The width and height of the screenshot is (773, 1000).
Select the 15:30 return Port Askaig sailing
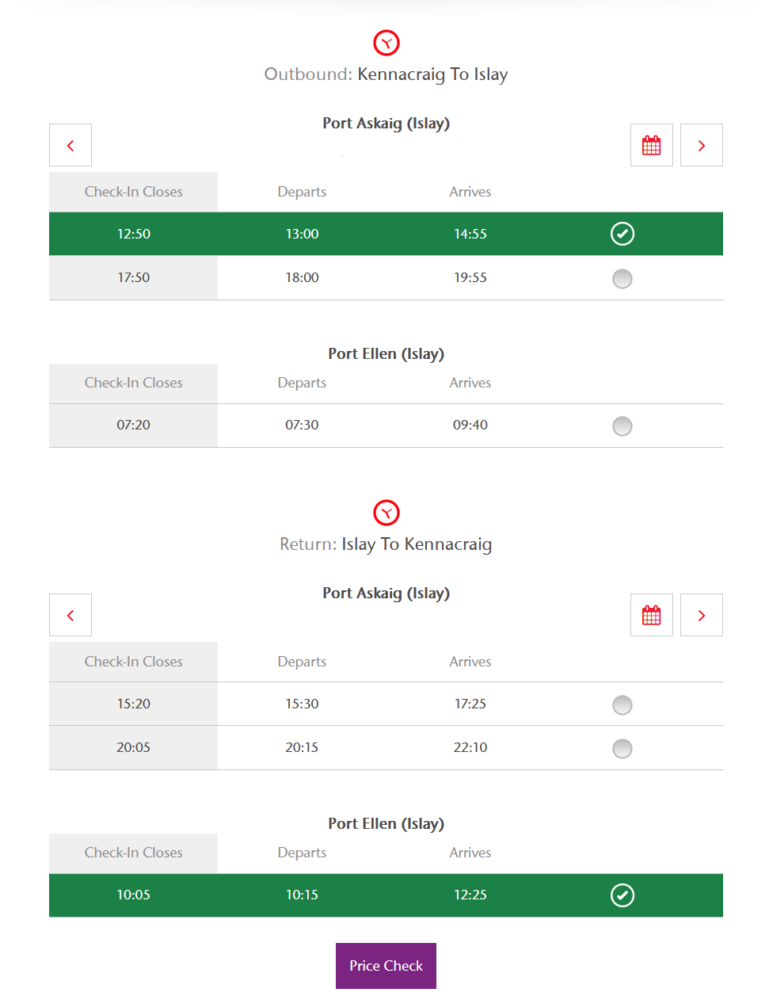(x=622, y=705)
